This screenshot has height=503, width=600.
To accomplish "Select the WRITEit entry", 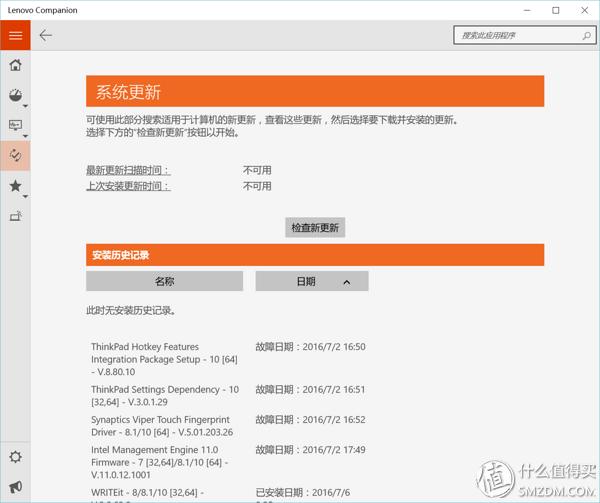I will [148, 492].
